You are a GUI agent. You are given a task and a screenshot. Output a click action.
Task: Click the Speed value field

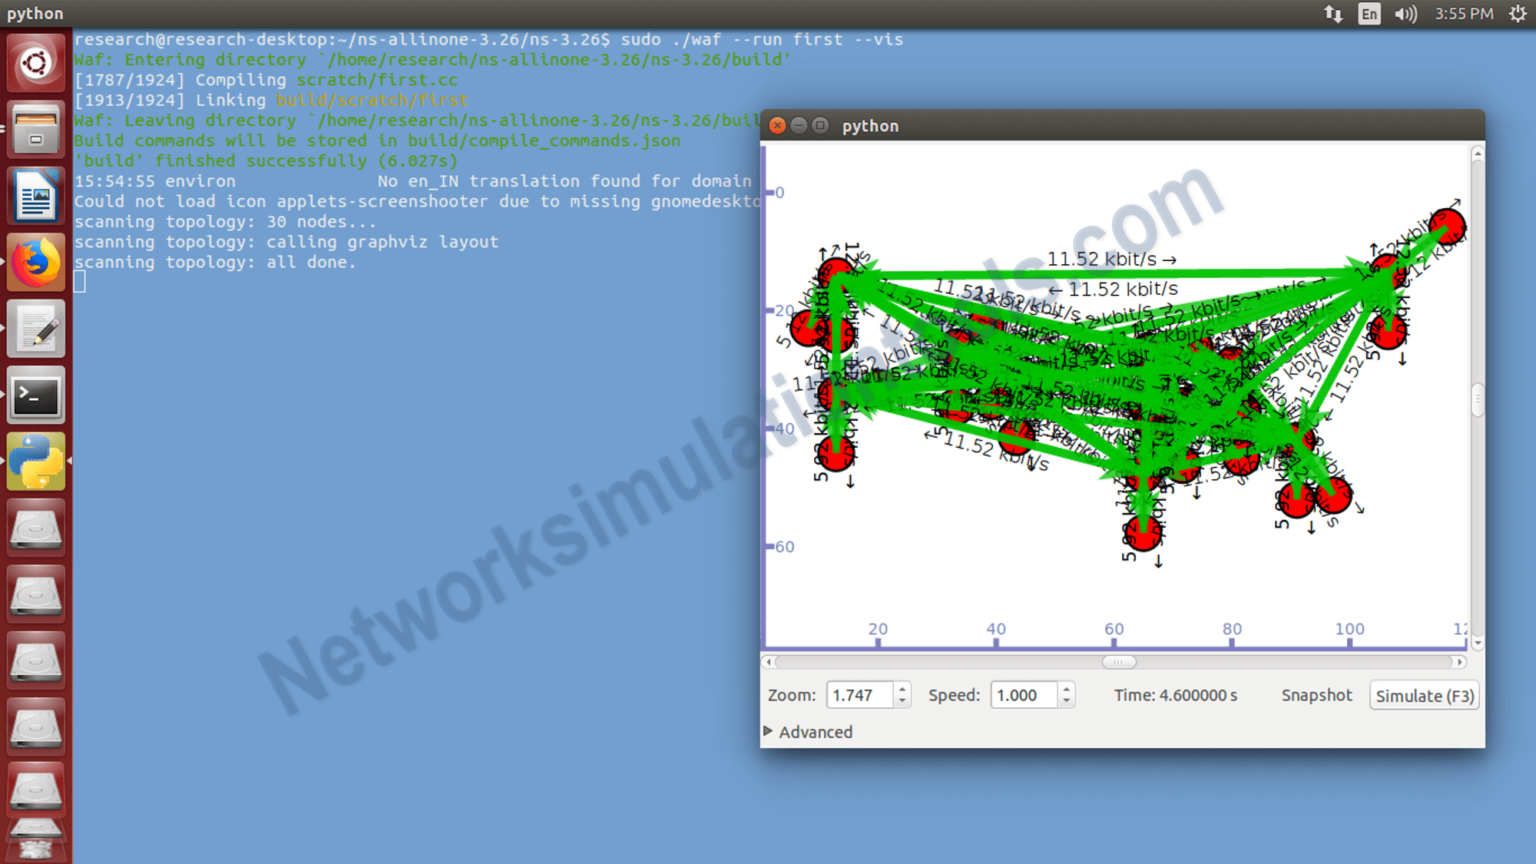click(1023, 695)
